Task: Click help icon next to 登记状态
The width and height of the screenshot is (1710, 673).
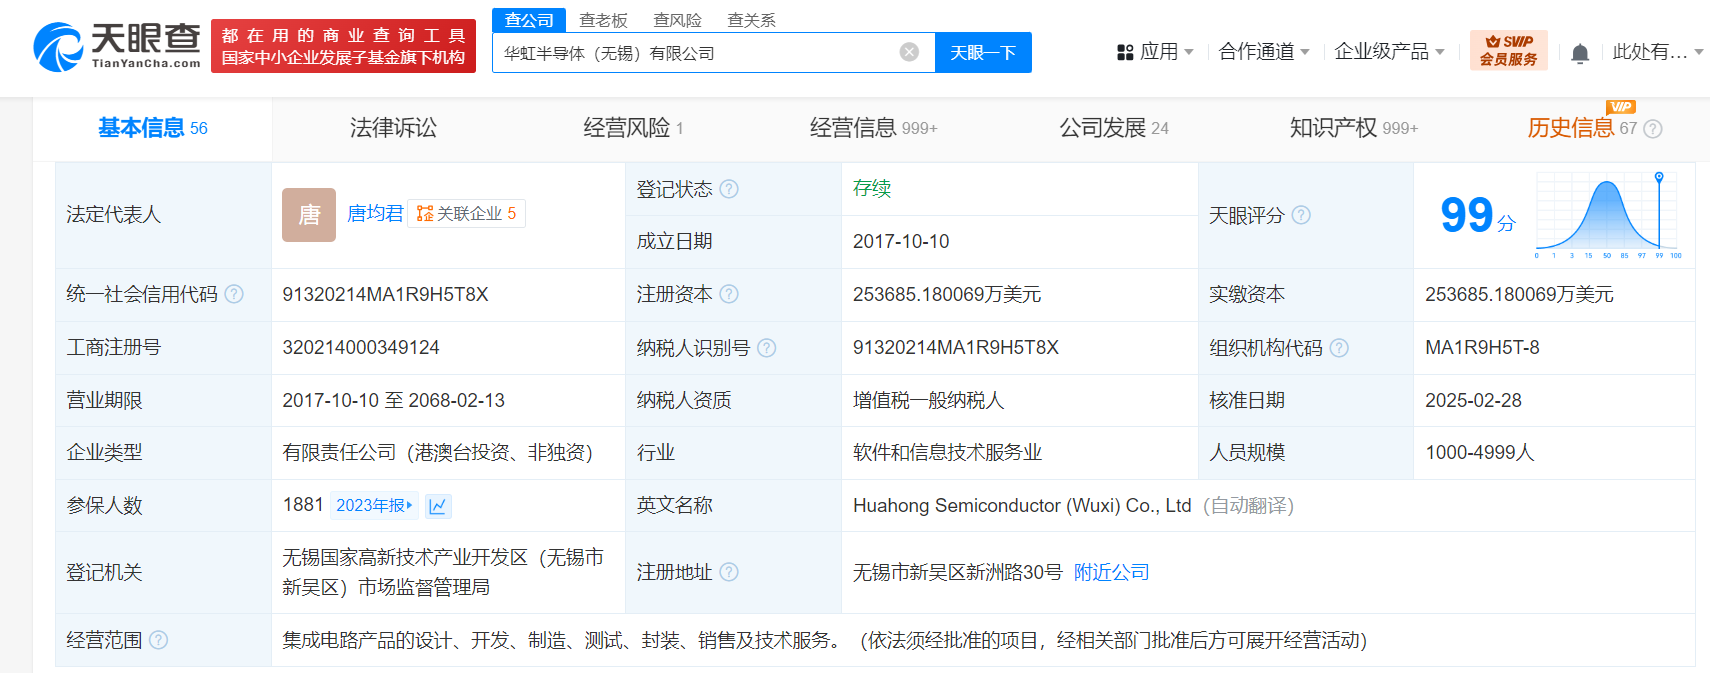Action: coord(729,189)
